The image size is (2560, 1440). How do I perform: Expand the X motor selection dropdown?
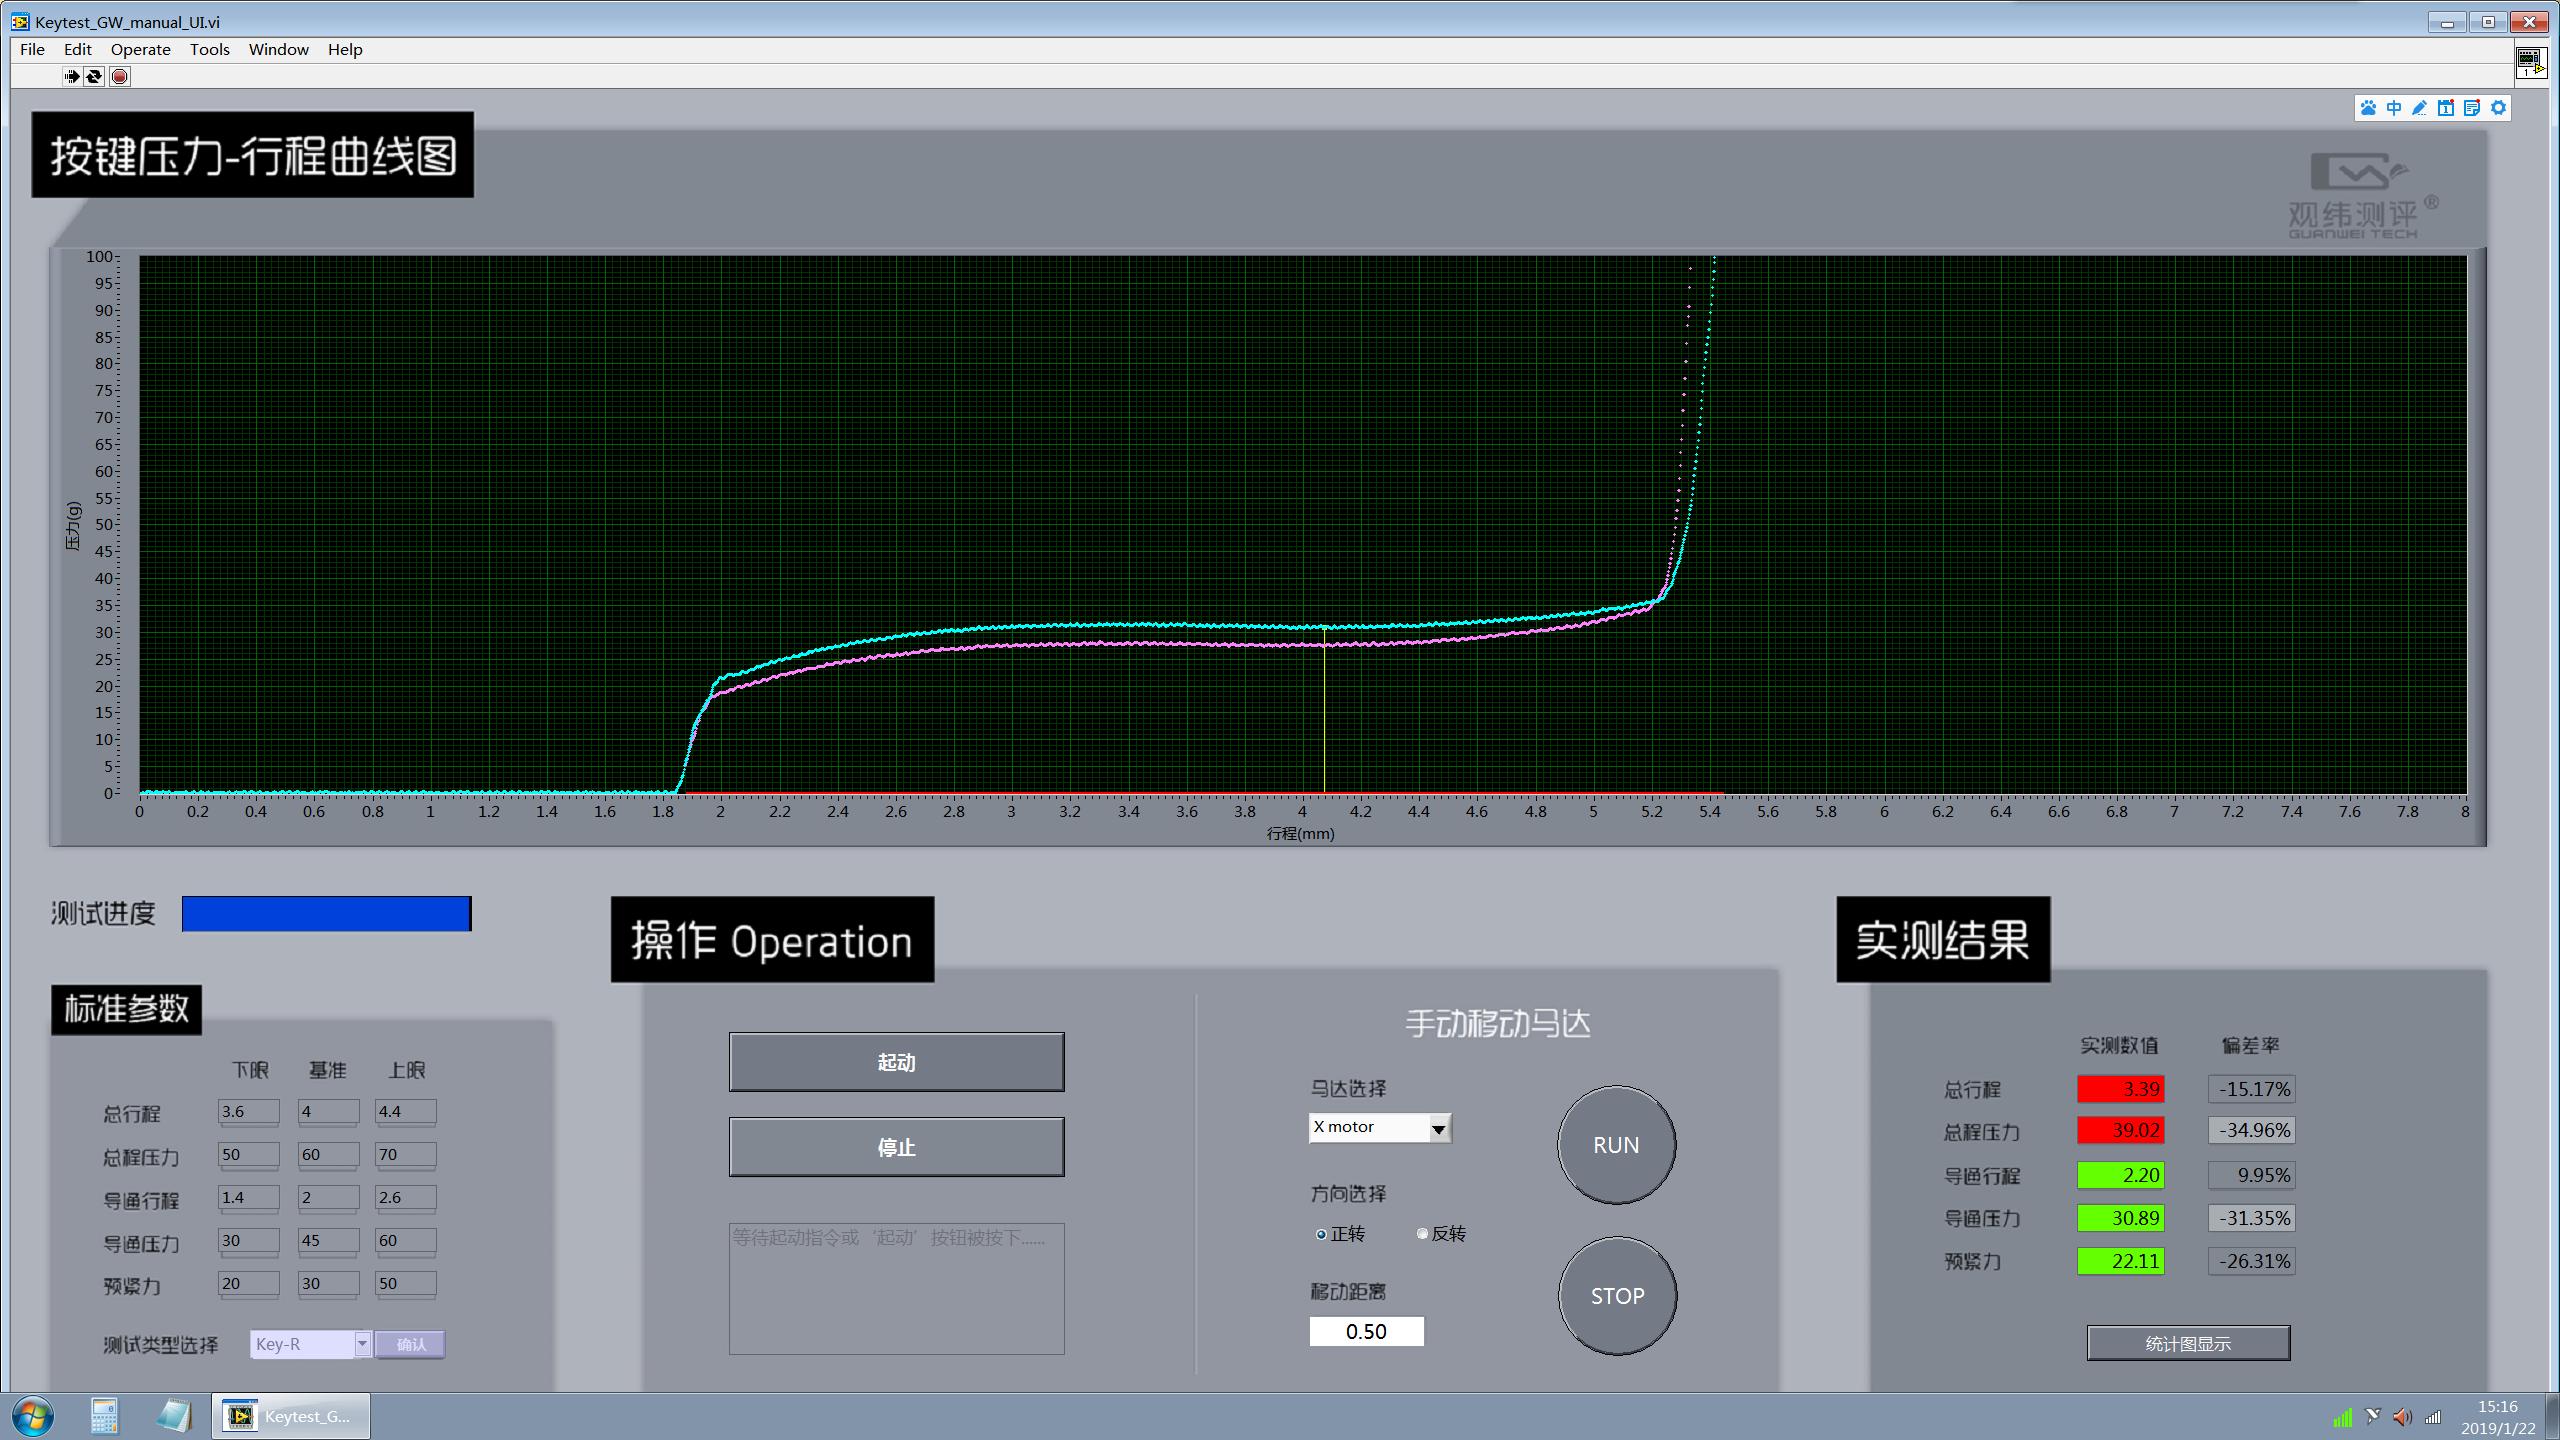(x=1438, y=1129)
